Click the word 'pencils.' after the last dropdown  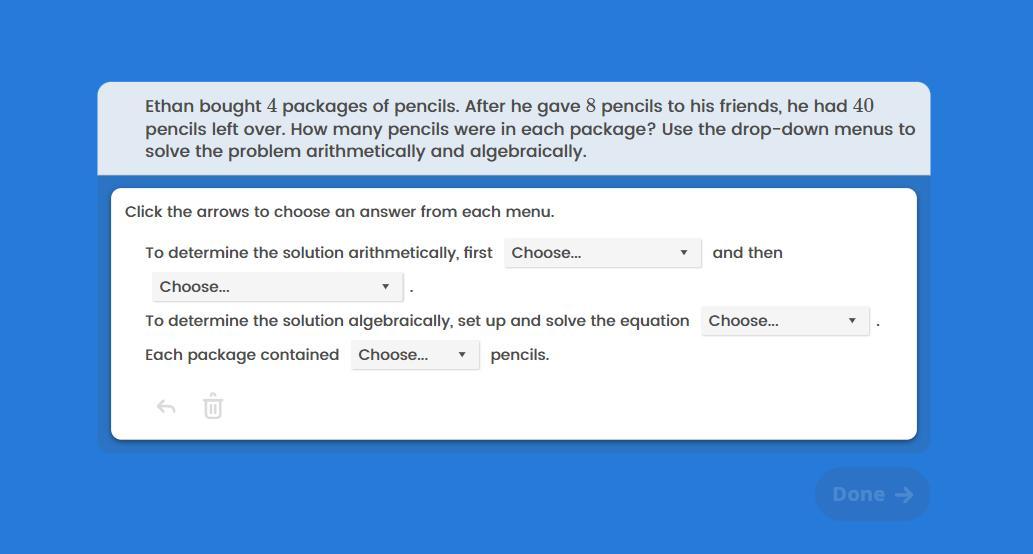click(519, 355)
